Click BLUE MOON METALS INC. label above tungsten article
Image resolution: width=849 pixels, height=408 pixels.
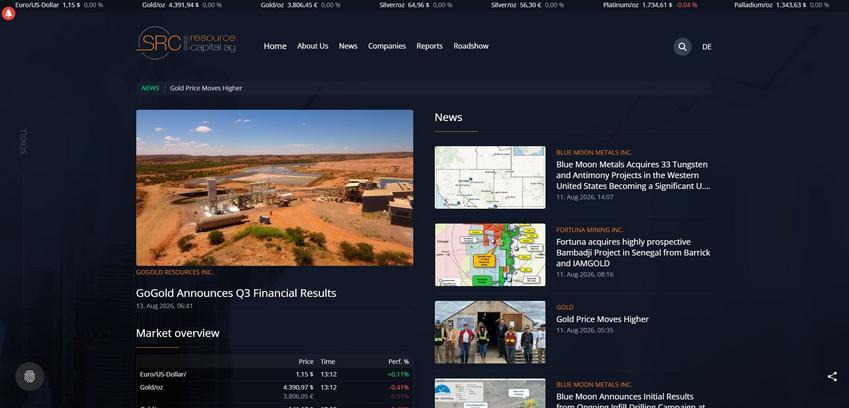594,153
